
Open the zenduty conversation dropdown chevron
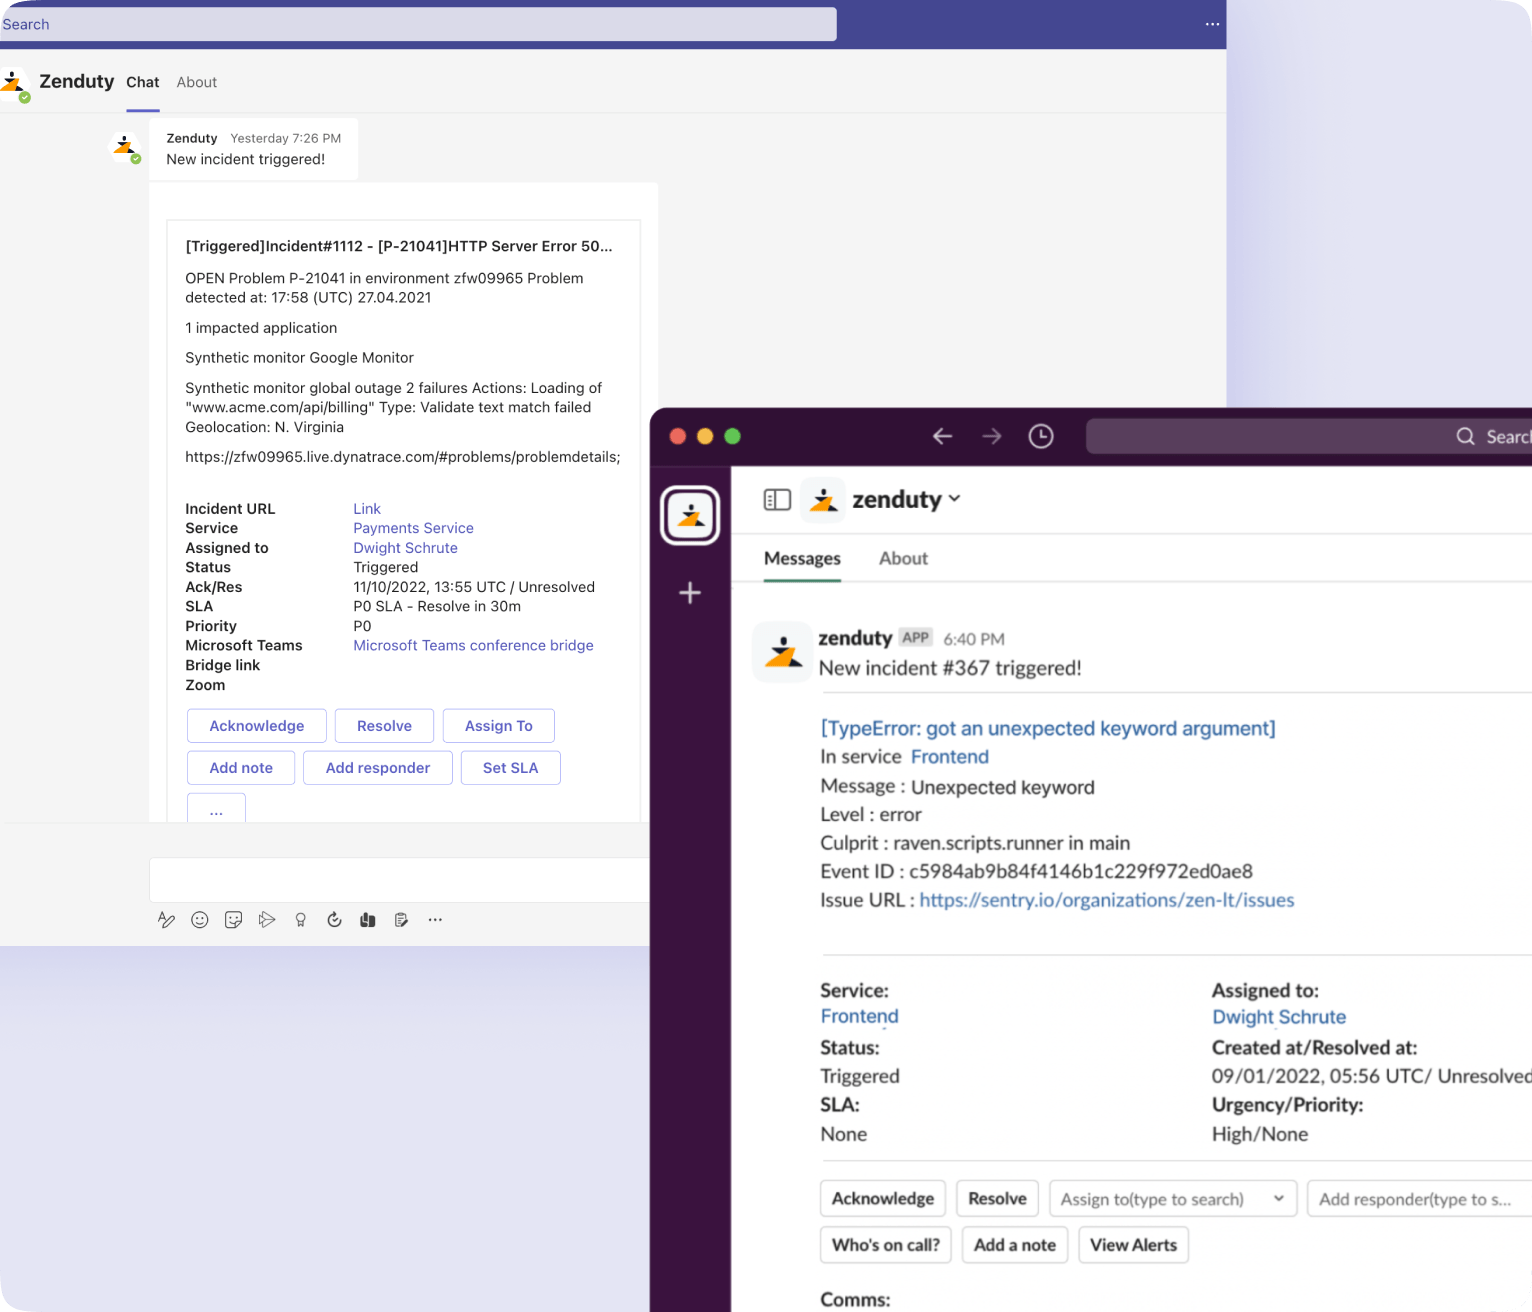click(x=956, y=499)
